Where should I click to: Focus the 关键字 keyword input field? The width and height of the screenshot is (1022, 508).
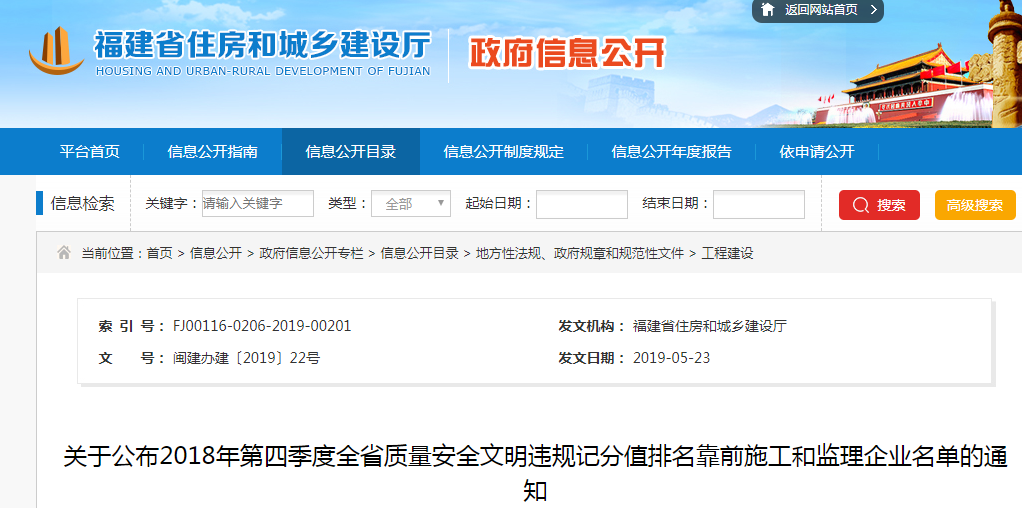(257, 204)
